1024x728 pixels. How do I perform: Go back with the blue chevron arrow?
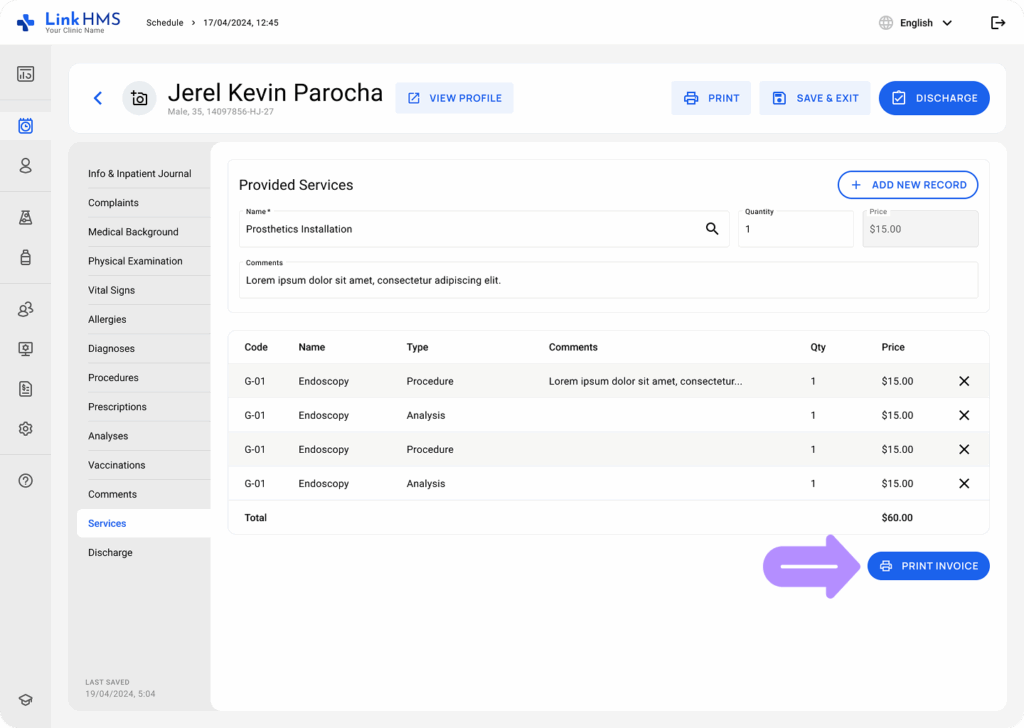pos(98,98)
